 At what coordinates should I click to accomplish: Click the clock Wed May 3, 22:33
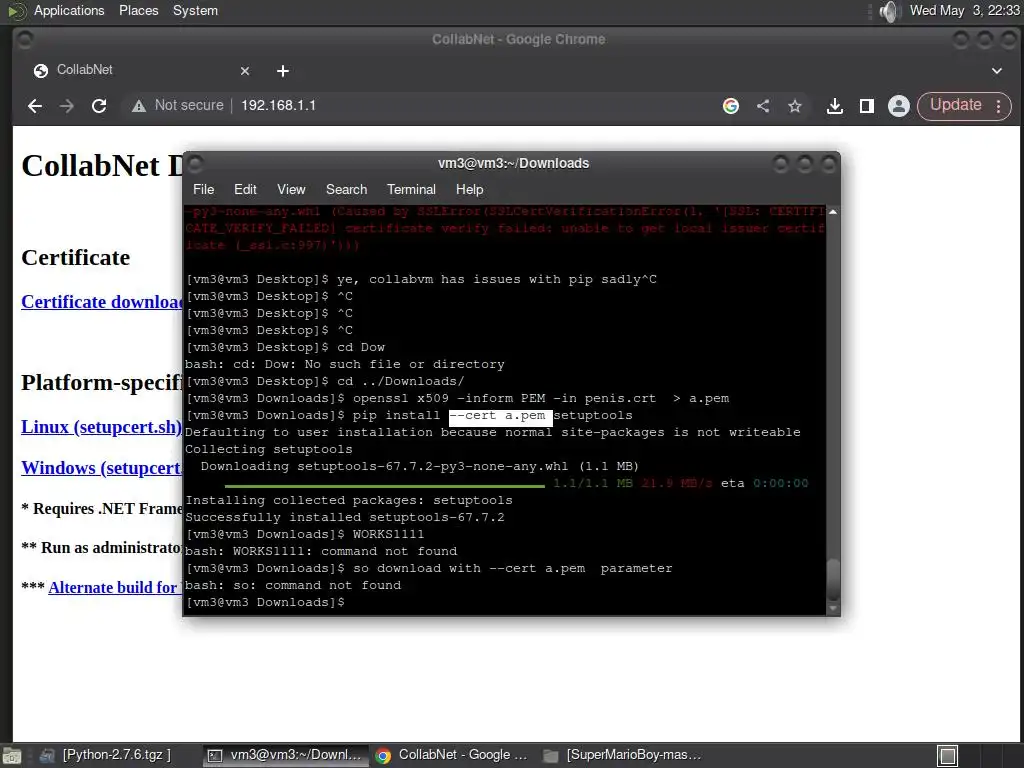point(964,10)
